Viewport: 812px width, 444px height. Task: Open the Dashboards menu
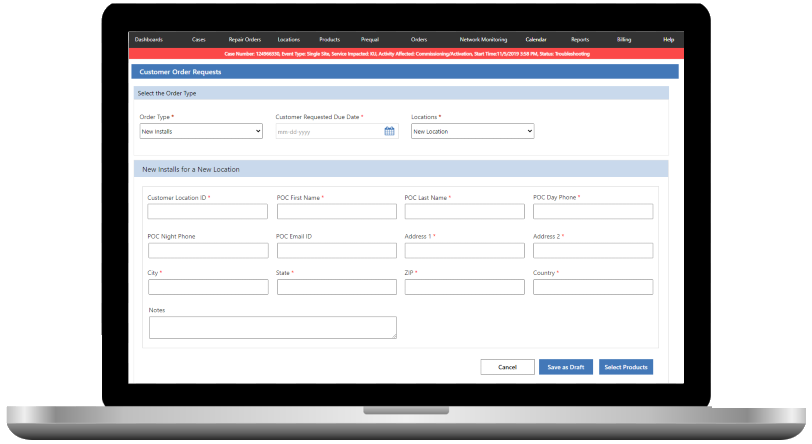tap(148, 39)
